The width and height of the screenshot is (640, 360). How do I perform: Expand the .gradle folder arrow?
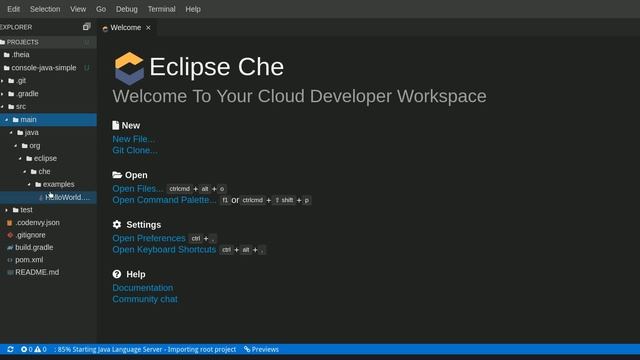(x=2, y=94)
